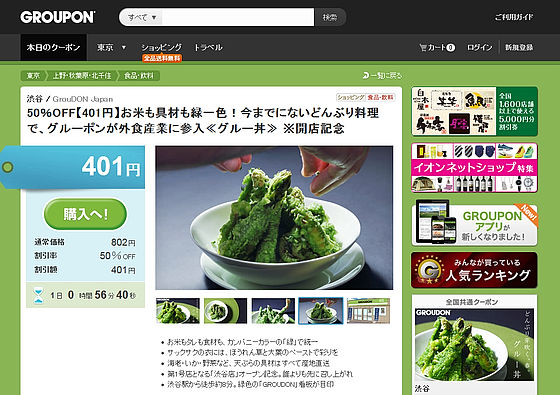Click the 新規登録 link
This screenshot has width=560, height=395.
coord(519,47)
